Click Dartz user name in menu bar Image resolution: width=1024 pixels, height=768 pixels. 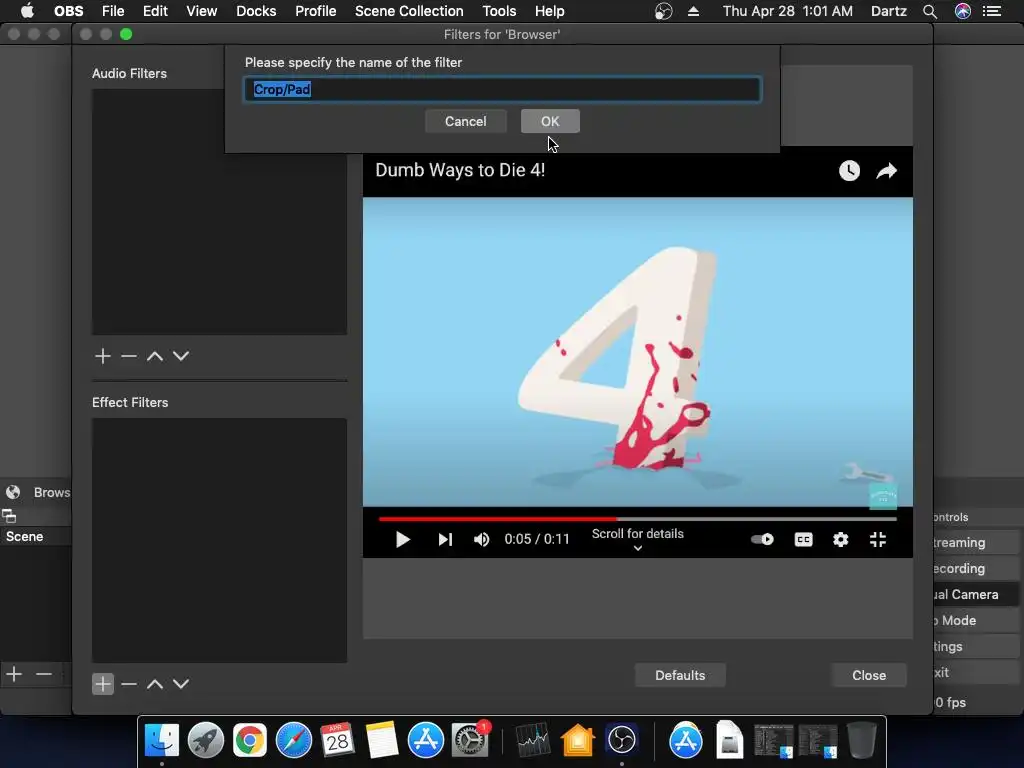(x=888, y=11)
